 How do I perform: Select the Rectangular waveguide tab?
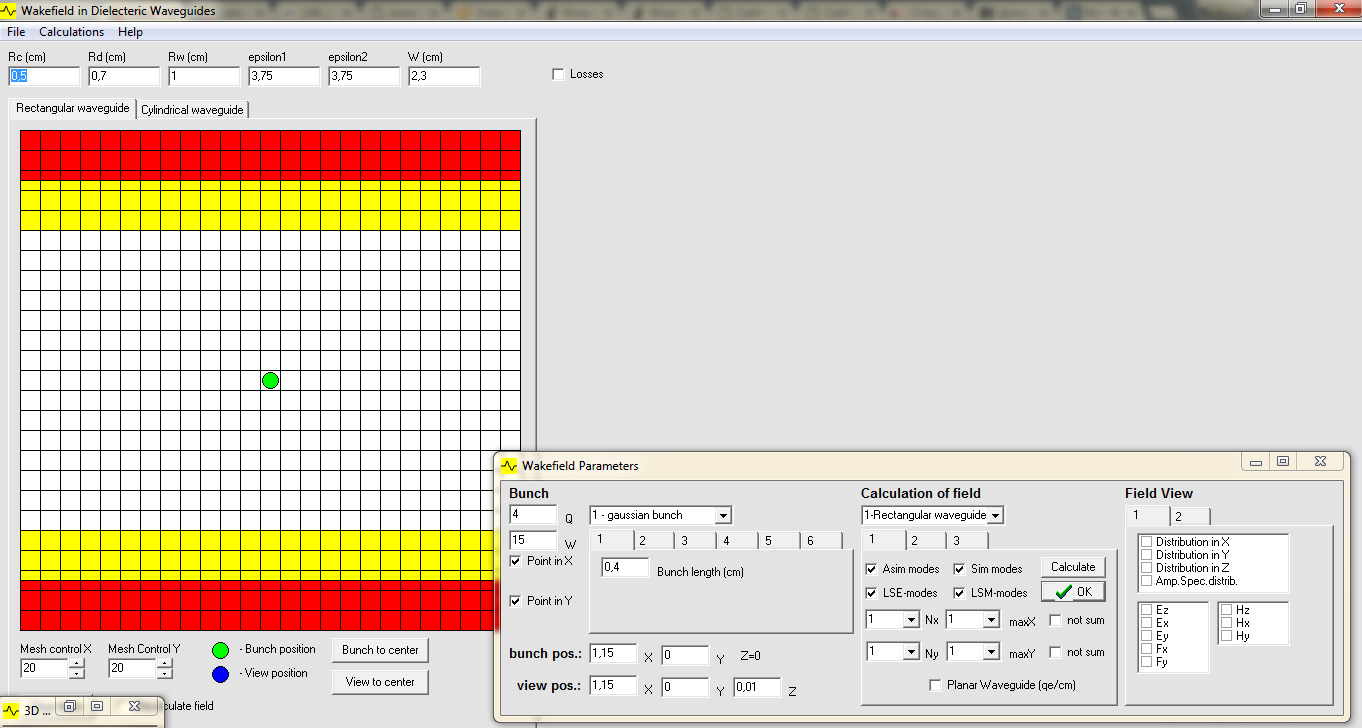(x=73, y=107)
